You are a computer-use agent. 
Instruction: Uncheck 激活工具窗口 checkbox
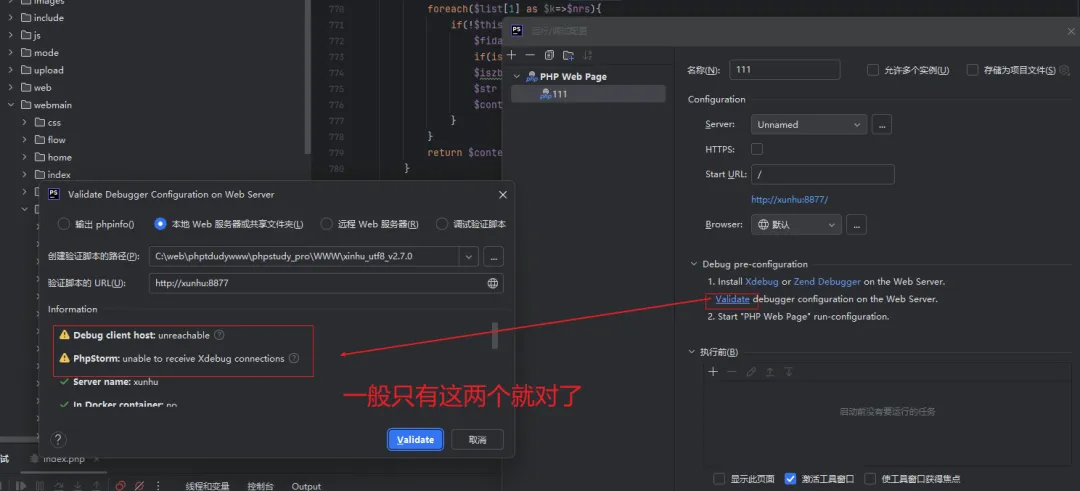pyautogui.click(x=791, y=479)
